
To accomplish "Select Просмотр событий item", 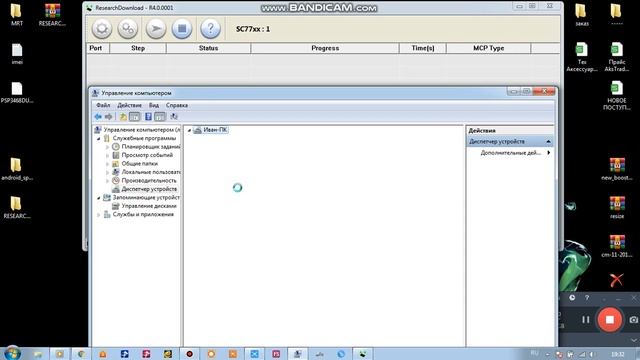I will pyautogui.click(x=147, y=155).
